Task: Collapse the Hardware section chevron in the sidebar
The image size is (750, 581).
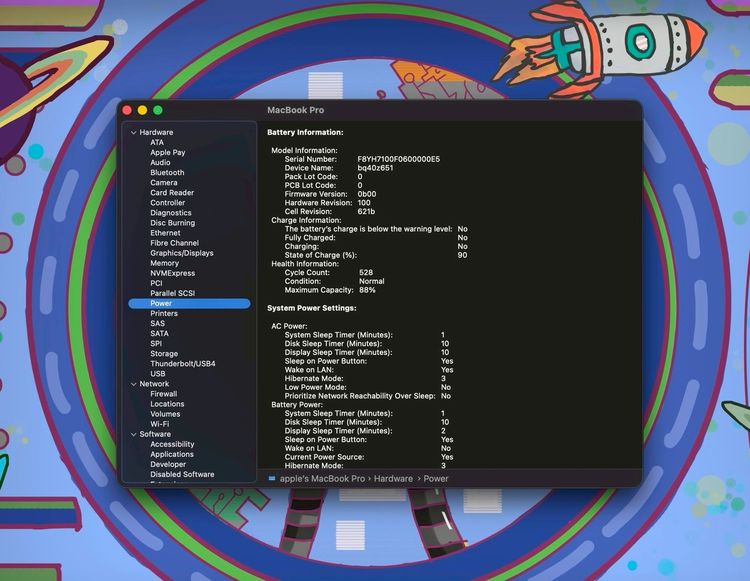Action: click(x=133, y=132)
